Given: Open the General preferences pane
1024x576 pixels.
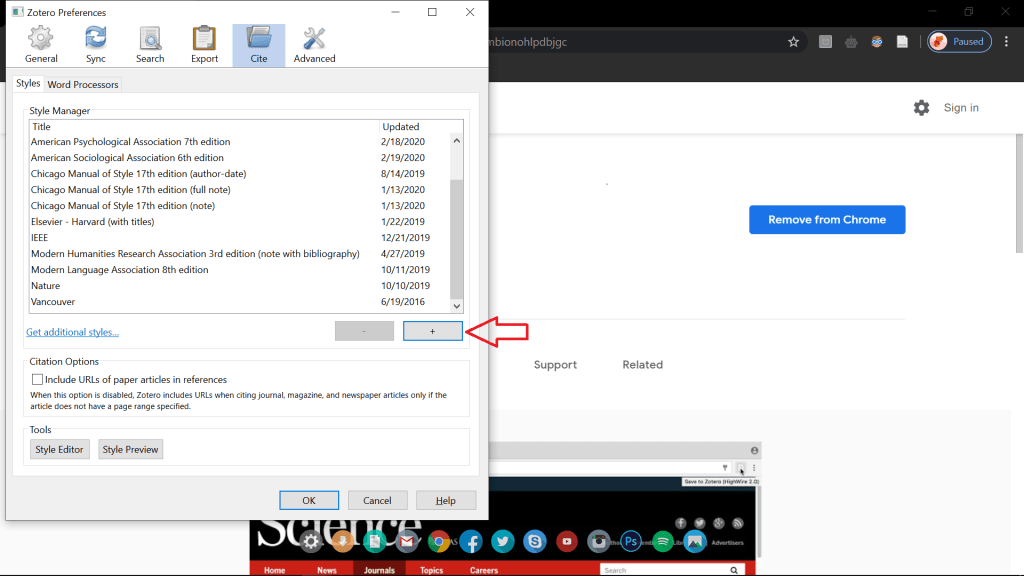Looking at the screenshot, I should click(x=41, y=46).
